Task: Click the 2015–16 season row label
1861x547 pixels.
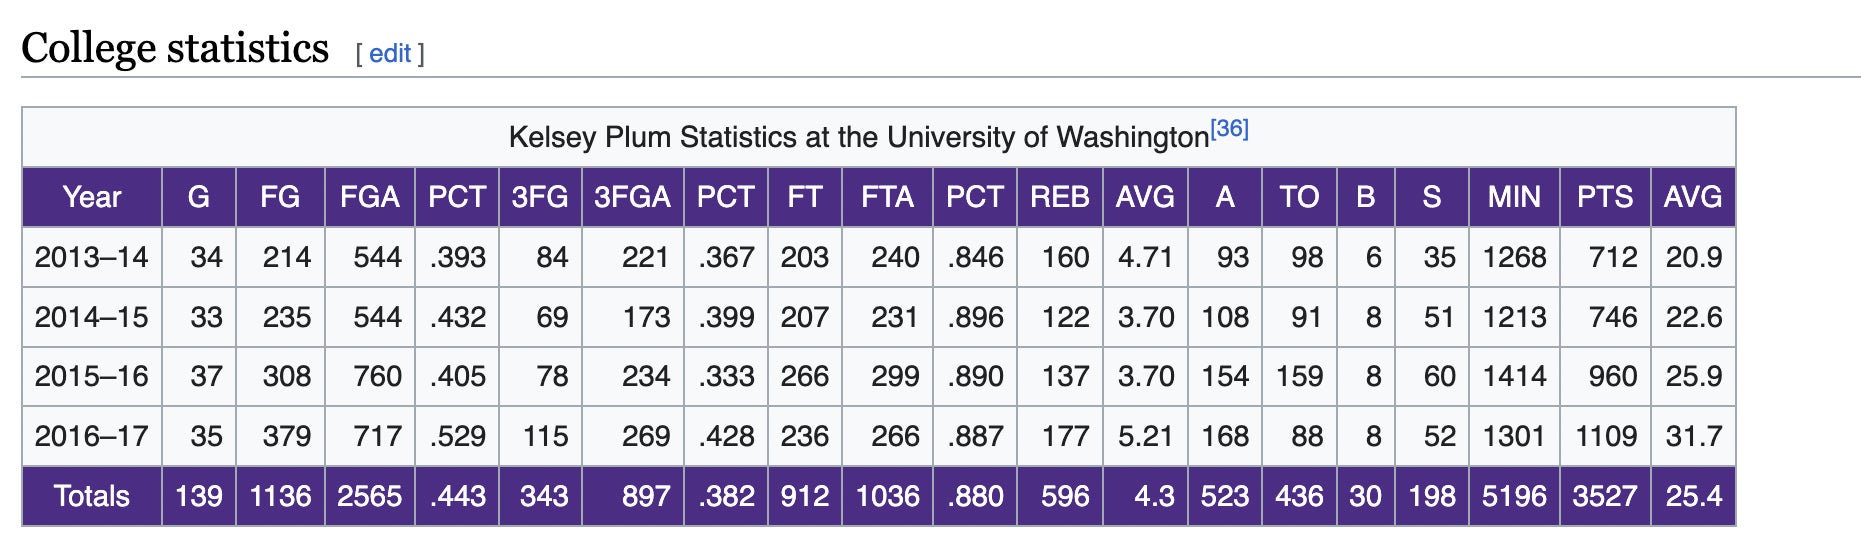Action: coord(92,376)
